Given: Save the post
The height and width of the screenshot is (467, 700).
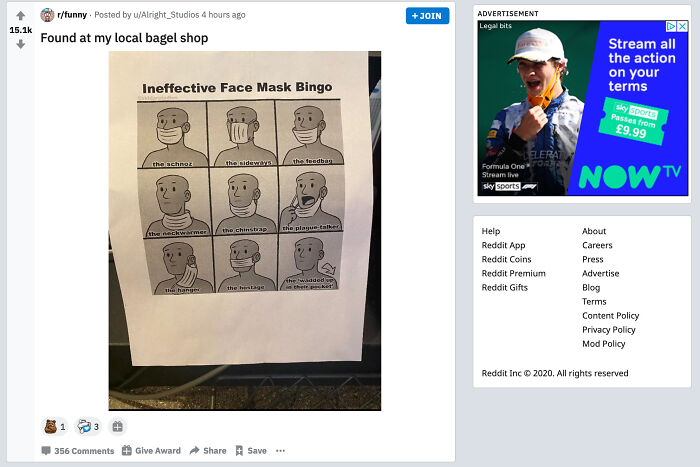Looking at the screenshot, I should (251, 451).
